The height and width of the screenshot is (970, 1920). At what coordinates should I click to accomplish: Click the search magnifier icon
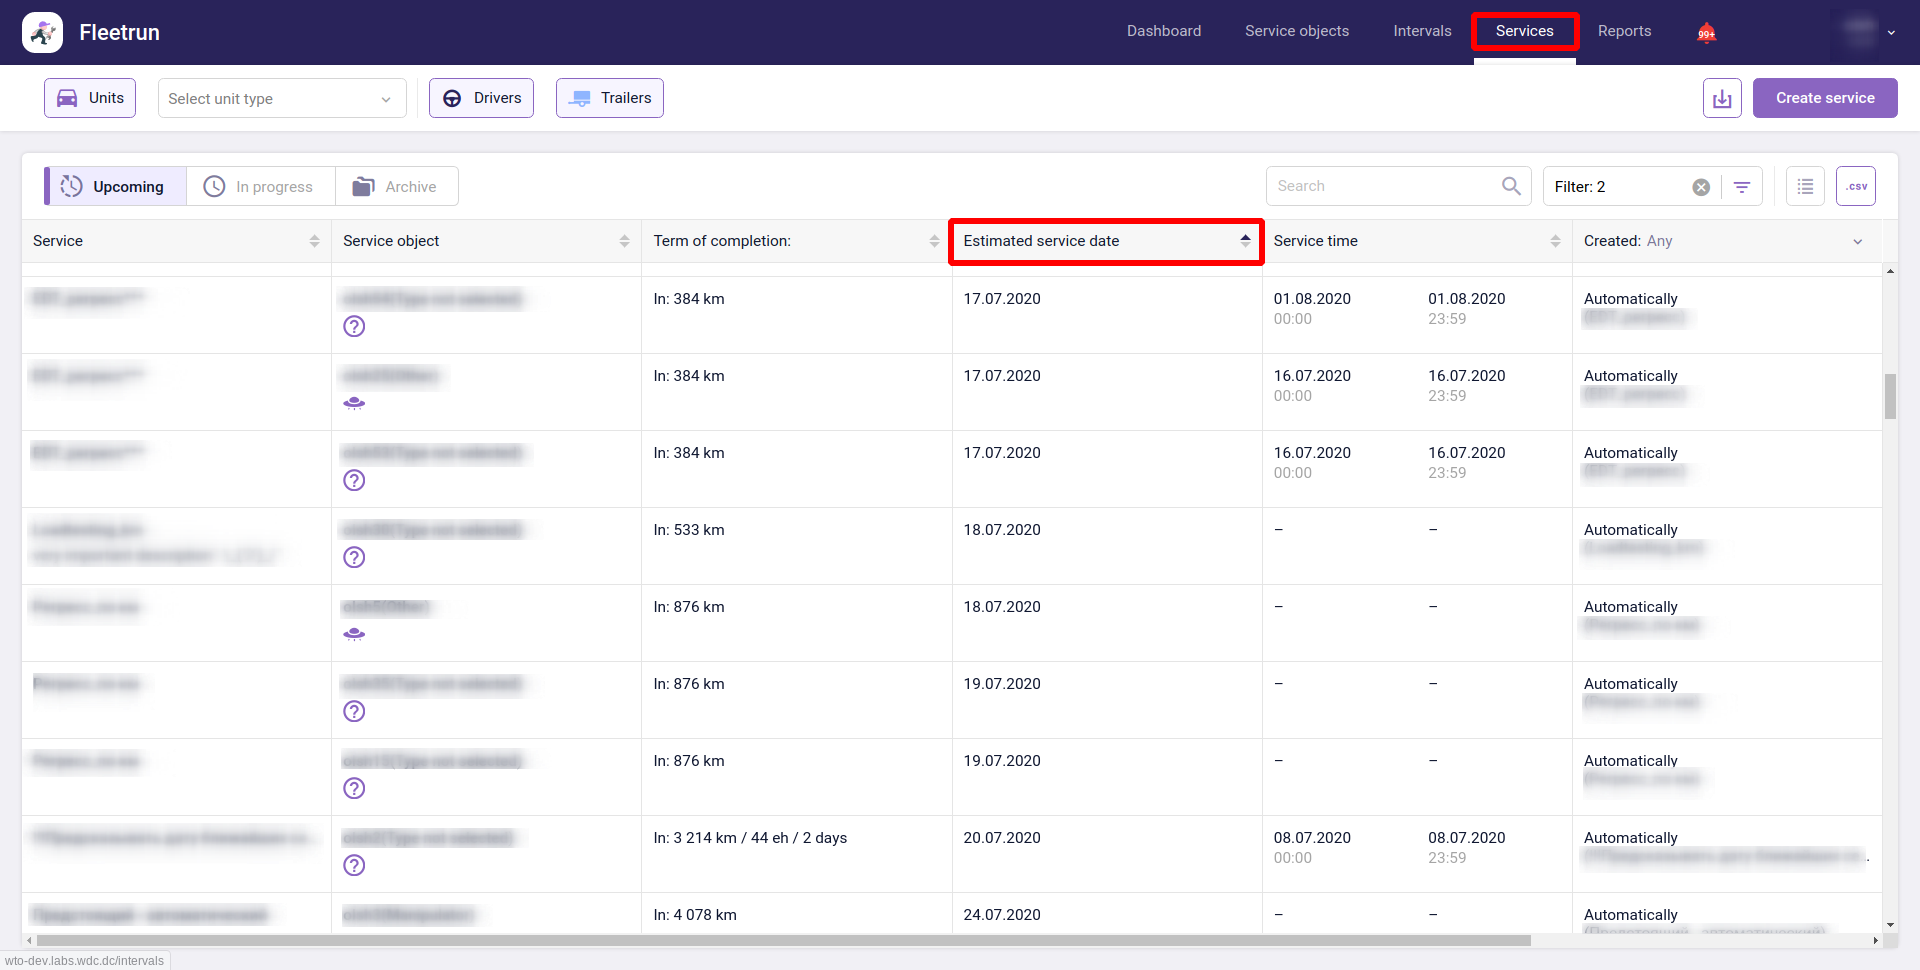[x=1511, y=186]
